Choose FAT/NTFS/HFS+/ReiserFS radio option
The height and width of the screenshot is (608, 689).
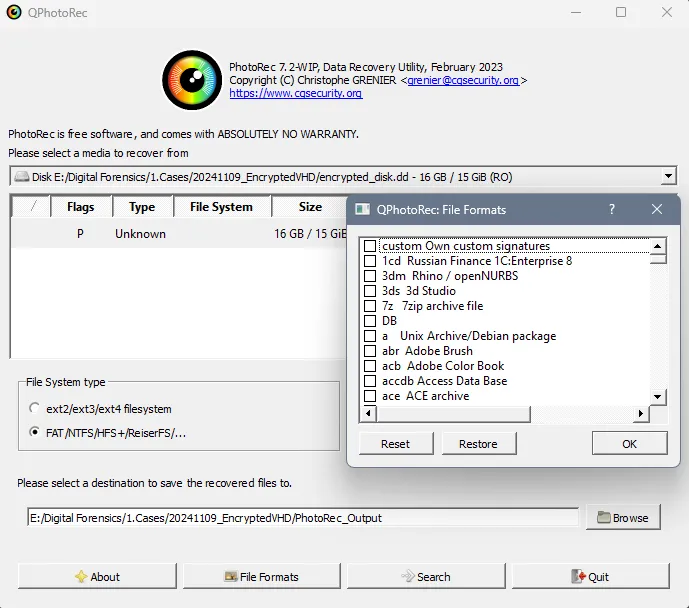(x=36, y=433)
